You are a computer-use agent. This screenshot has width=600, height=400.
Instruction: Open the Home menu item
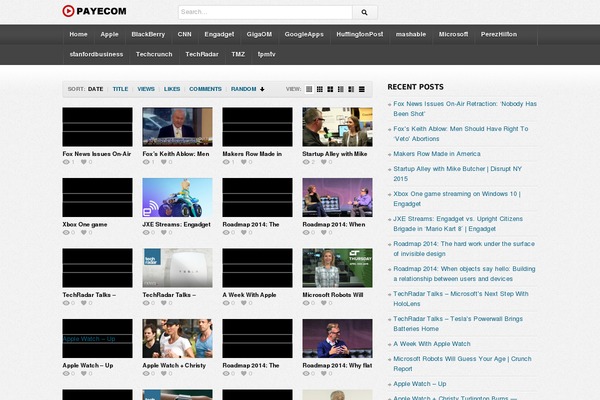(x=78, y=34)
